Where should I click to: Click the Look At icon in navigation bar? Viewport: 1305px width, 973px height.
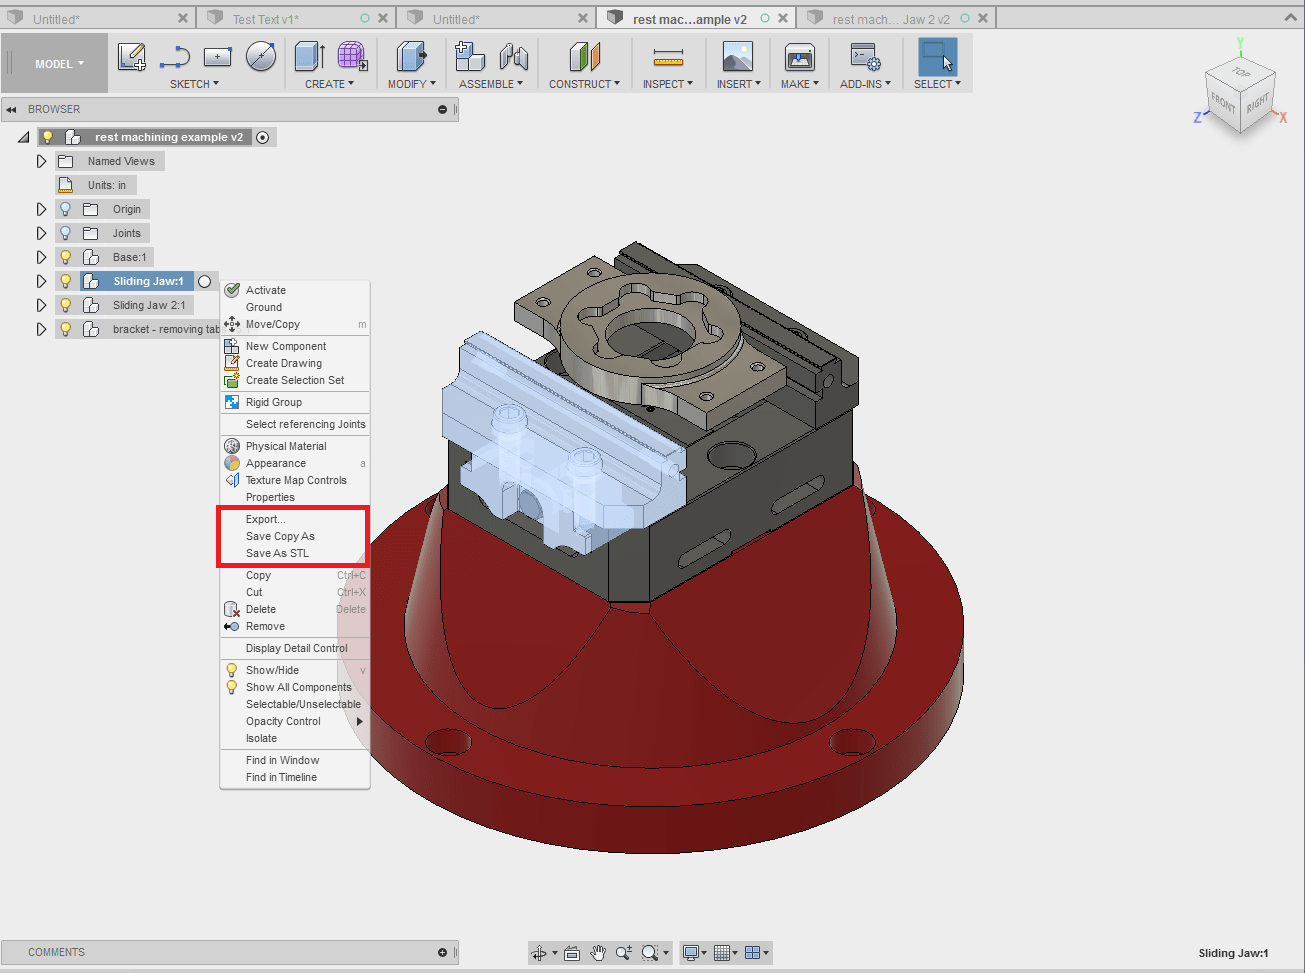[572, 952]
